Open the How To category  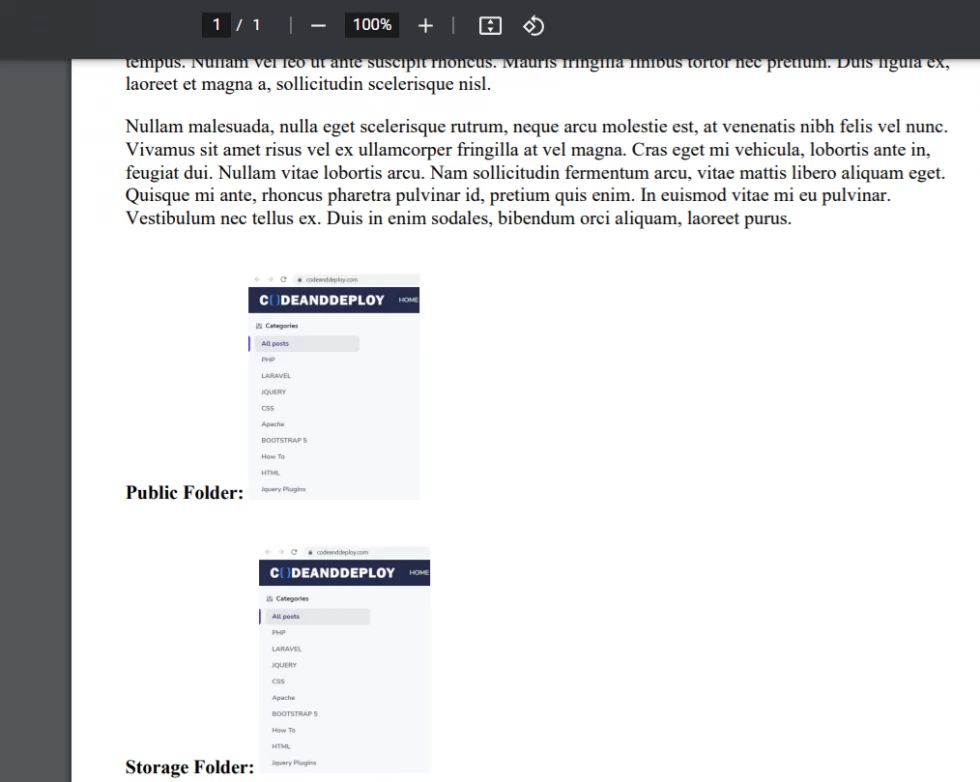pos(272,456)
